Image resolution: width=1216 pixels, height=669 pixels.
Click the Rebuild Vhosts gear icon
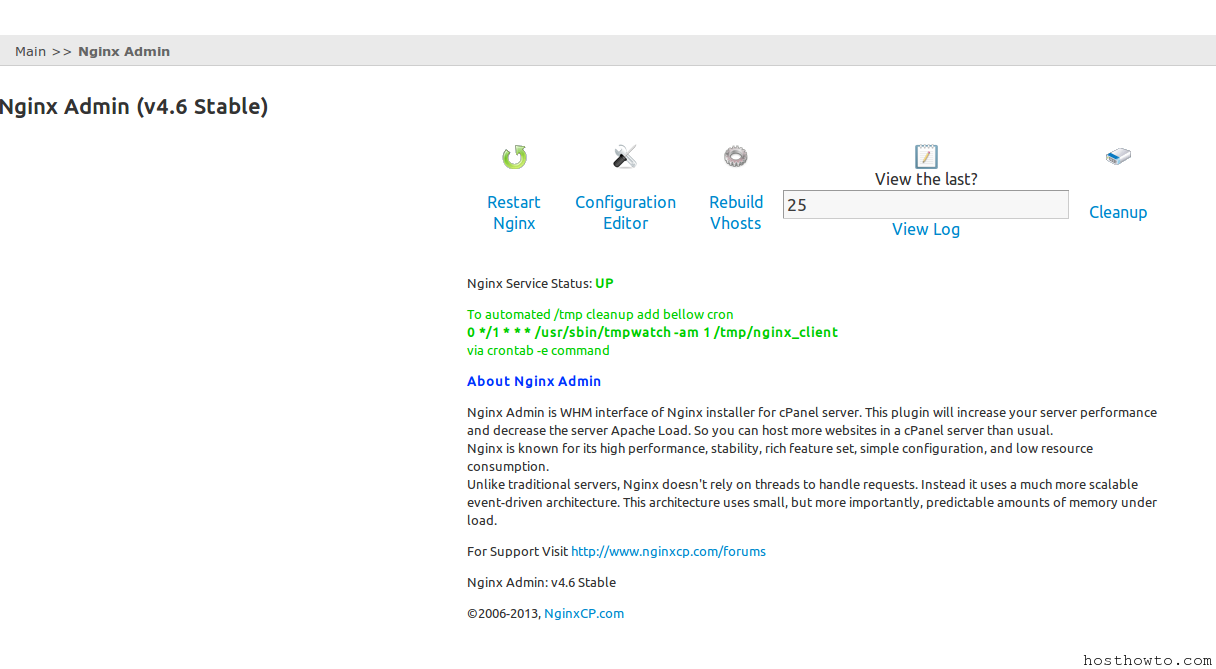736,156
